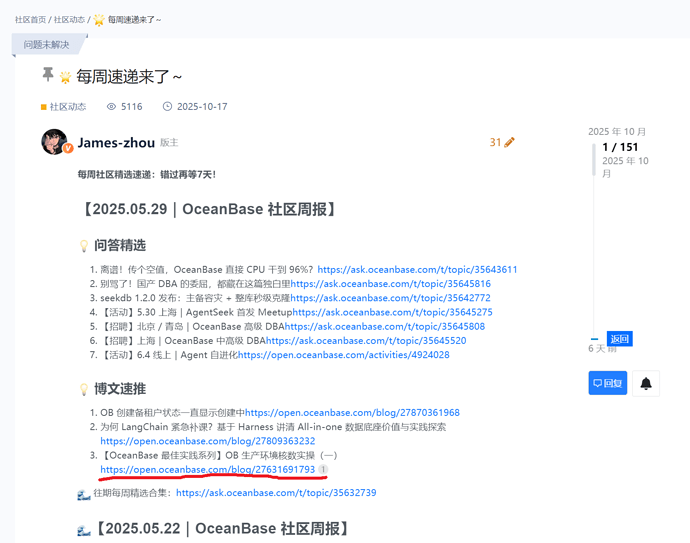Click the 2025.05.29 OceanBase 社区周报 heading
Viewport: 690px width, 543px height.
210,209
